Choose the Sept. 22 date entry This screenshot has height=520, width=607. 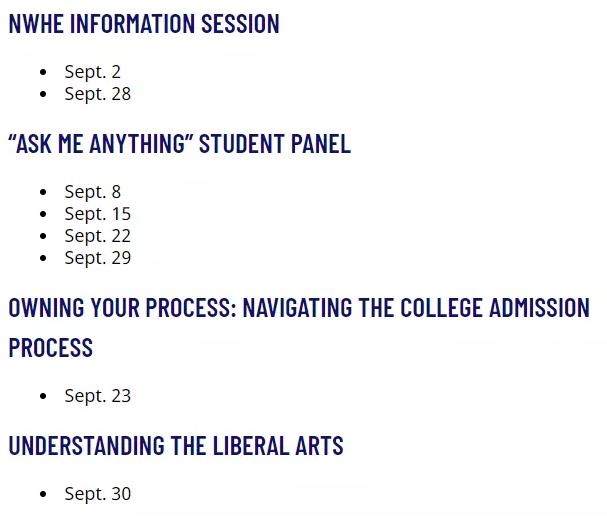click(x=98, y=236)
